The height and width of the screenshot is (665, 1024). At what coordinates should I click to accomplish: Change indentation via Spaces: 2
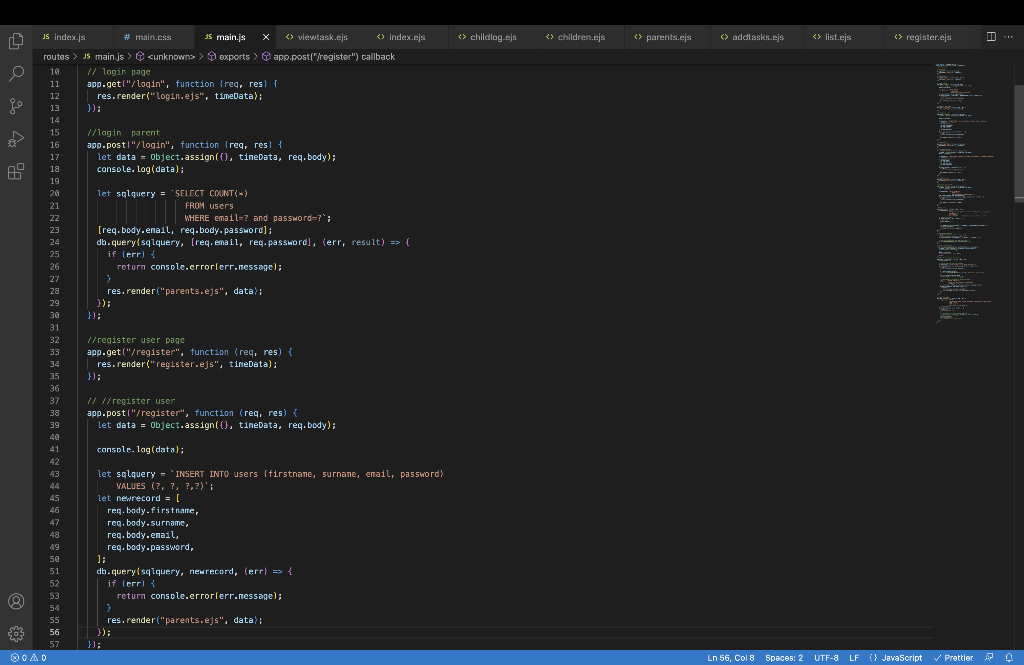783,658
